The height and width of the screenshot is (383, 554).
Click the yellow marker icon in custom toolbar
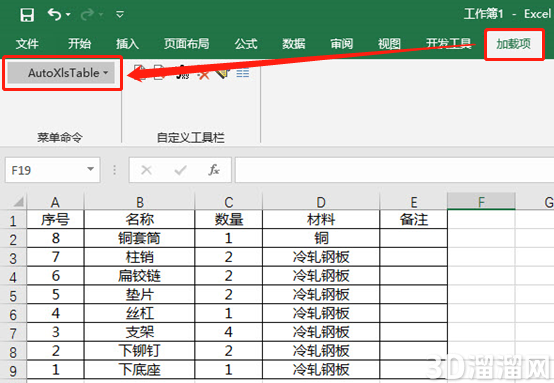[x=223, y=73]
